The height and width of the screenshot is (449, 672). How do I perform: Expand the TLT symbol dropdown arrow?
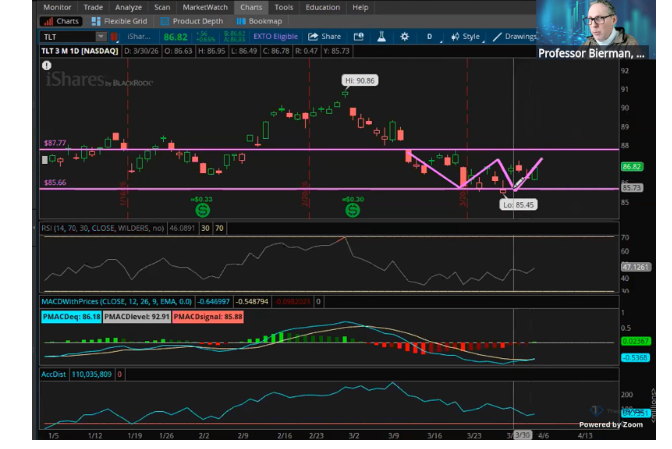pyautogui.click(x=101, y=36)
